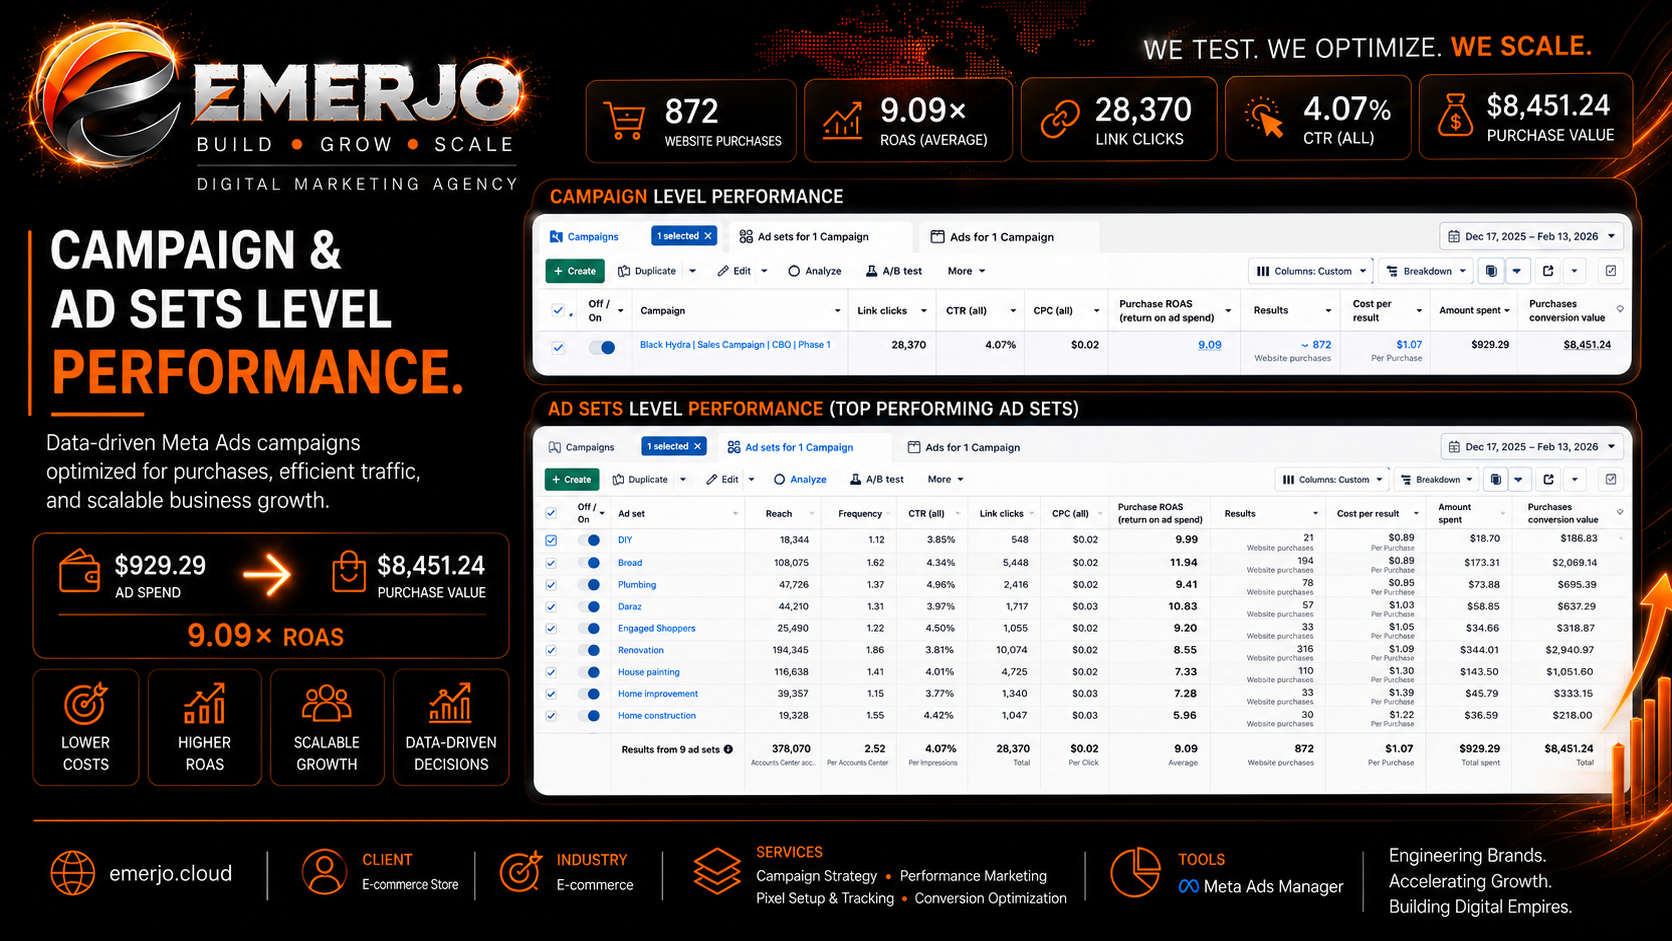The height and width of the screenshot is (941, 1672).
Task: Expand the More menu in the campaign-level toolbar
Action: 966,271
